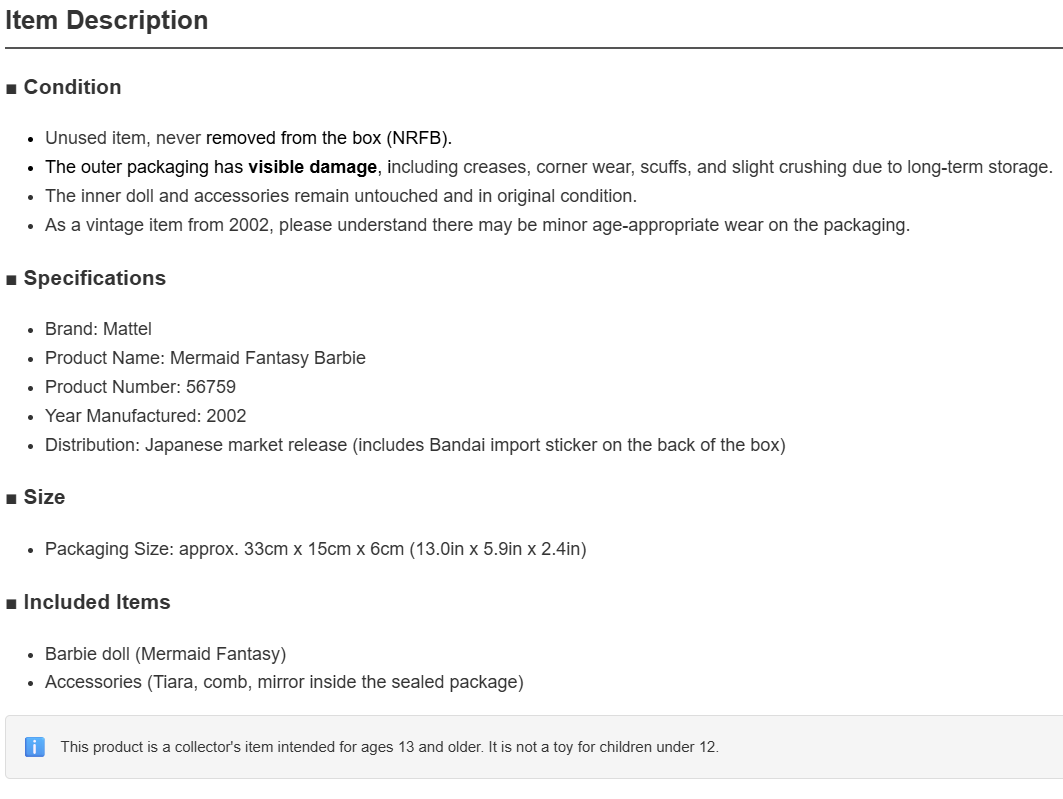Click the Distribution Japanese market release line
Image resolution: width=1063 pixels, height=799 pixels.
(416, 445)
